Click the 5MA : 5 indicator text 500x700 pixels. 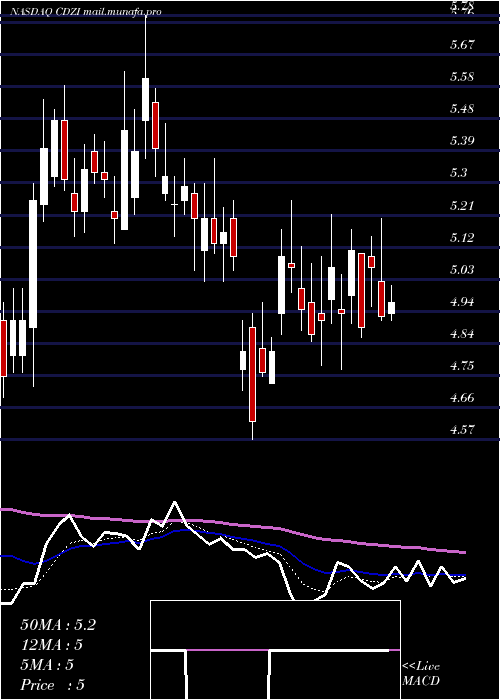click(47, 665)
